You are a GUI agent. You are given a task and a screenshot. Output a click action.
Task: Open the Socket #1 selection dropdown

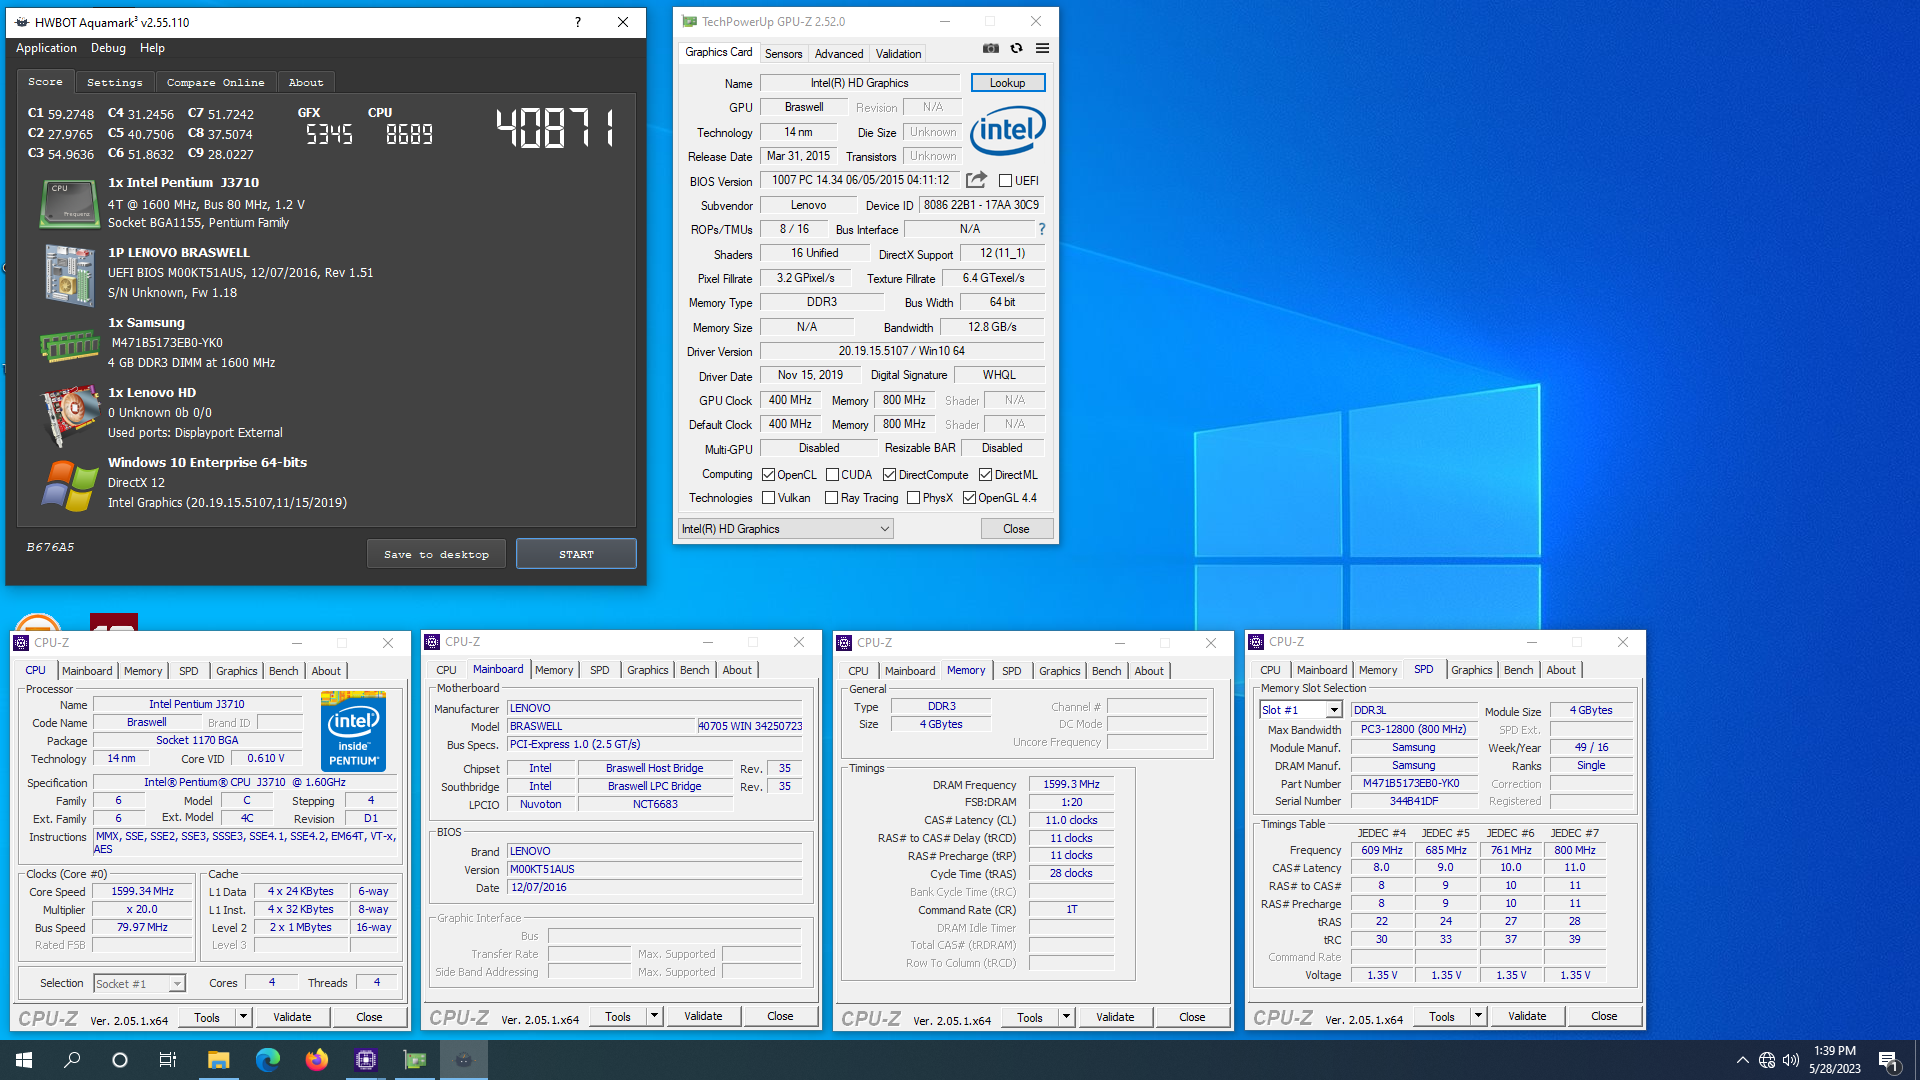point(139,984)
